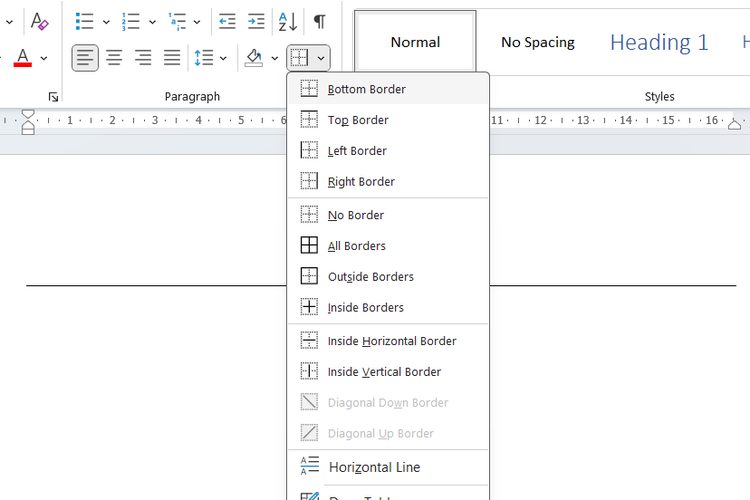The image size is (750, 500).
Task: Click the first-line indent marker on ruler
Action: click(x=28, y=114)
